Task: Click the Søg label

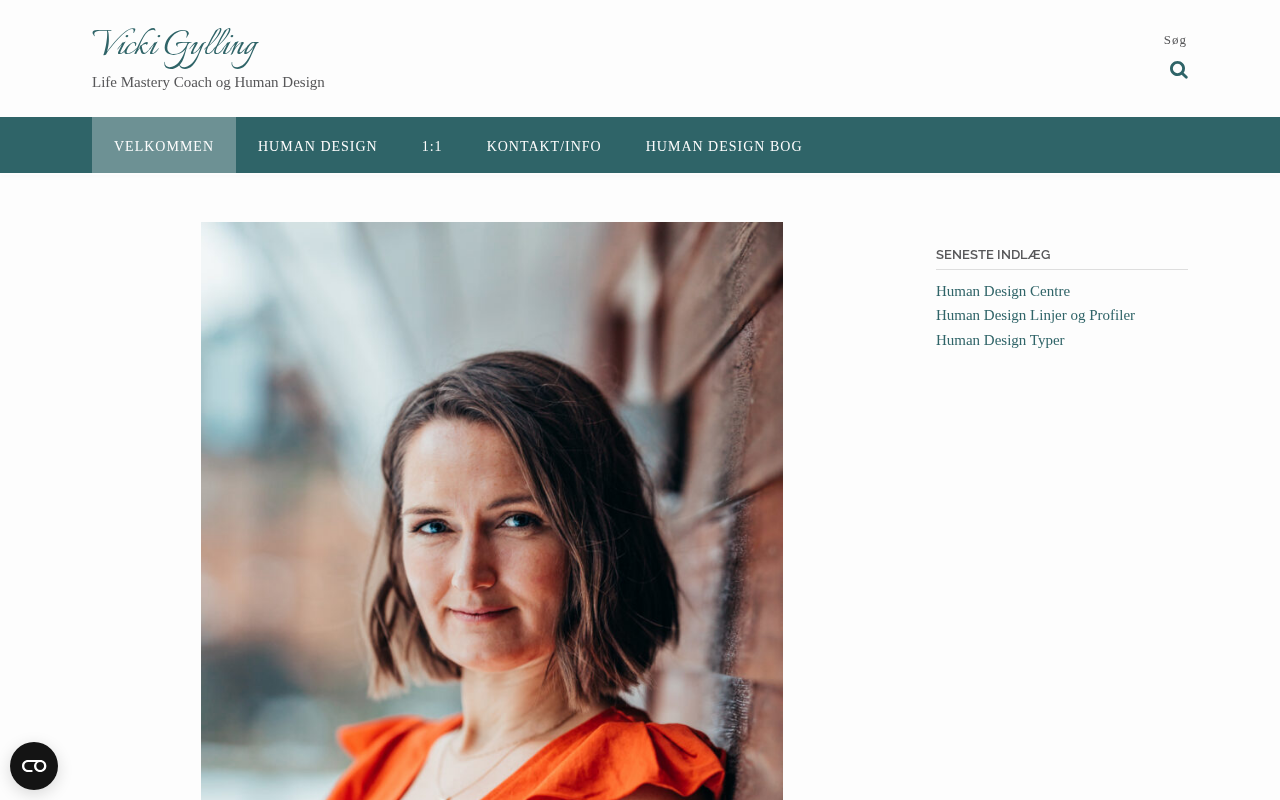Action: click(x=1175, y=40)
